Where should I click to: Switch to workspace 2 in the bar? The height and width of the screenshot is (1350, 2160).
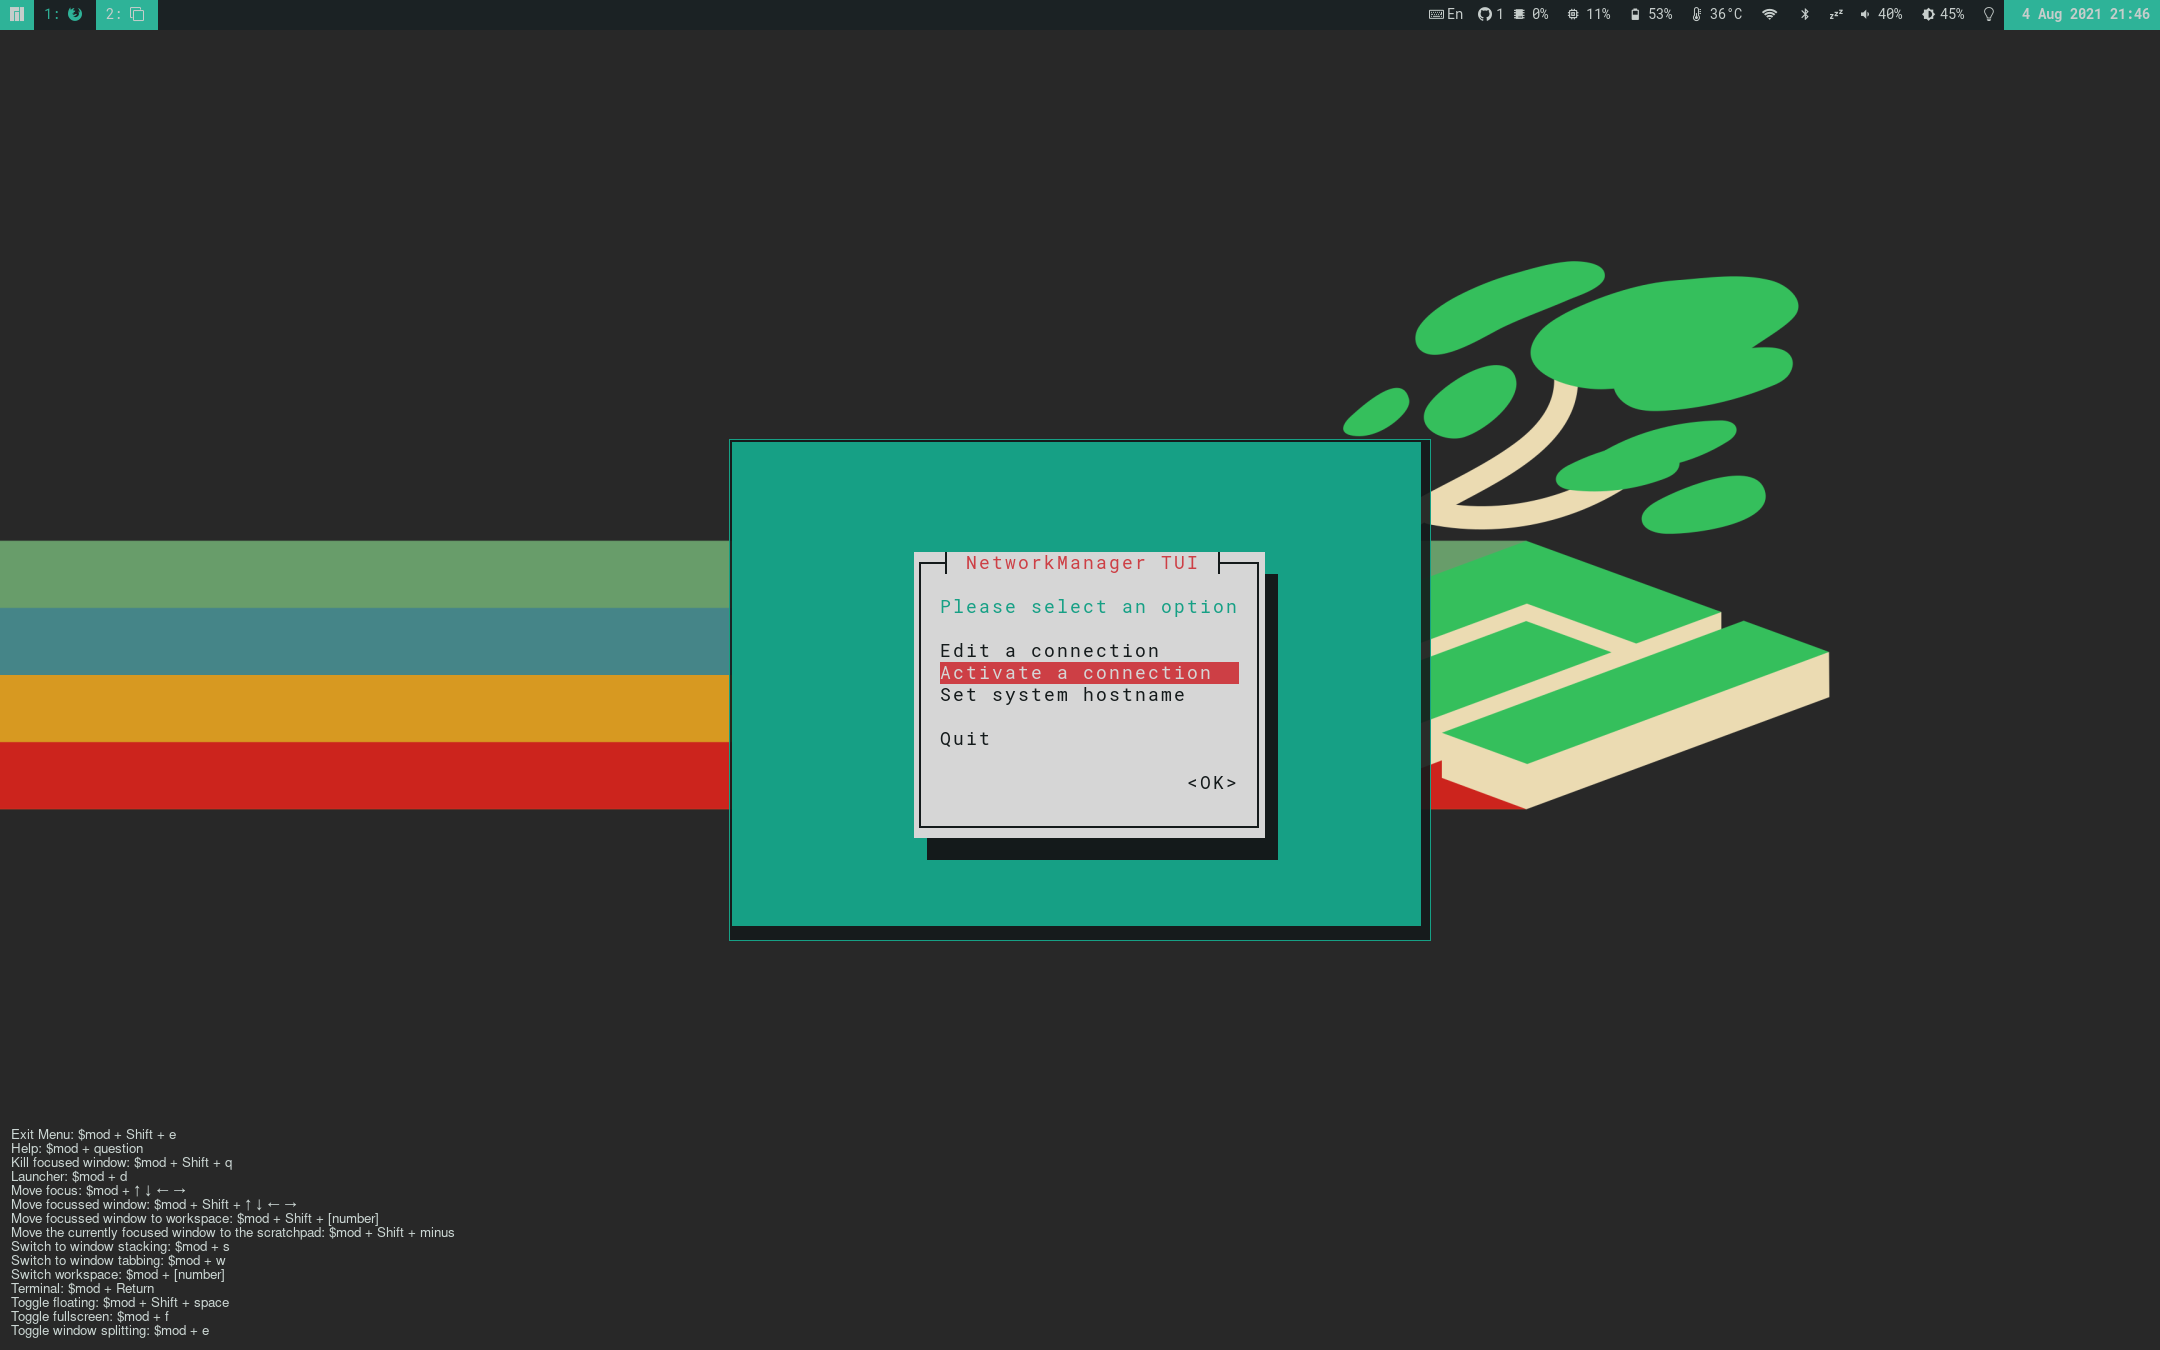click(126, 14)
